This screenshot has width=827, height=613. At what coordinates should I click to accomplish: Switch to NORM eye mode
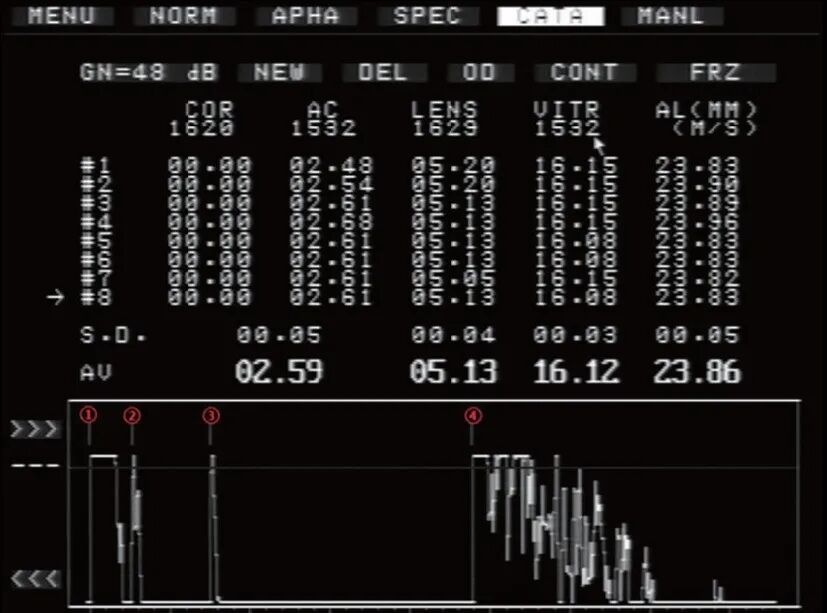click(183, 16)
